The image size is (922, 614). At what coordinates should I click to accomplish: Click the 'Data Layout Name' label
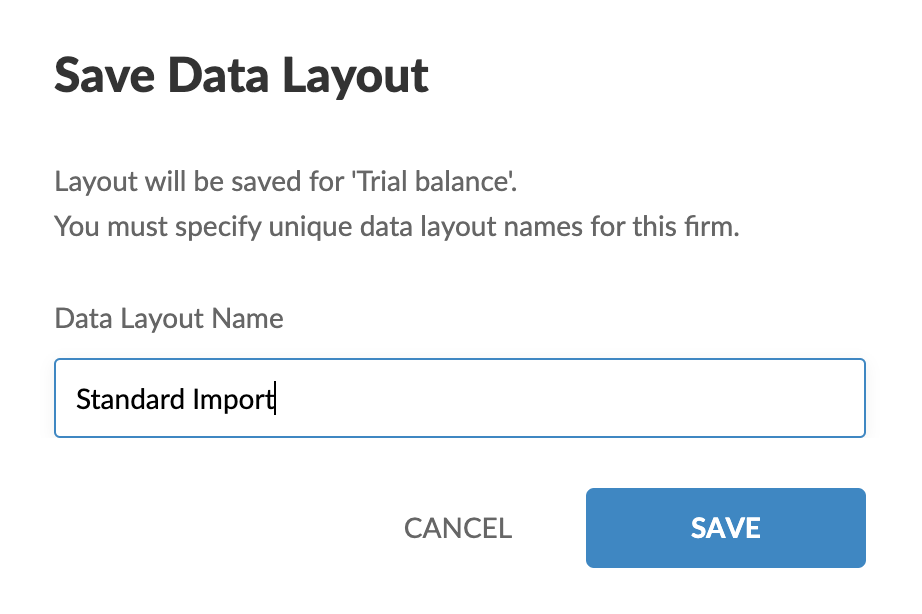click(168, 318)
